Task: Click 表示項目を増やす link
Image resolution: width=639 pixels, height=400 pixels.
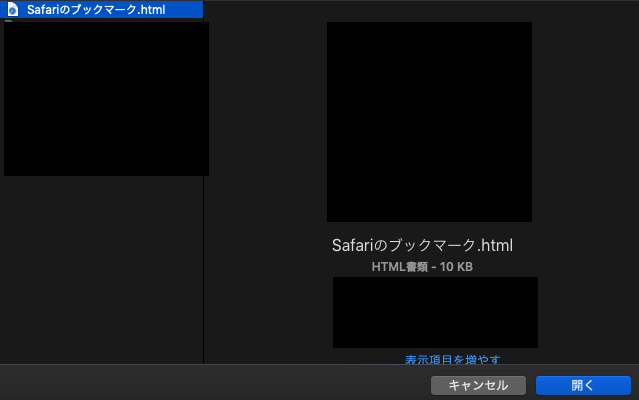Action: coord(452,360)
